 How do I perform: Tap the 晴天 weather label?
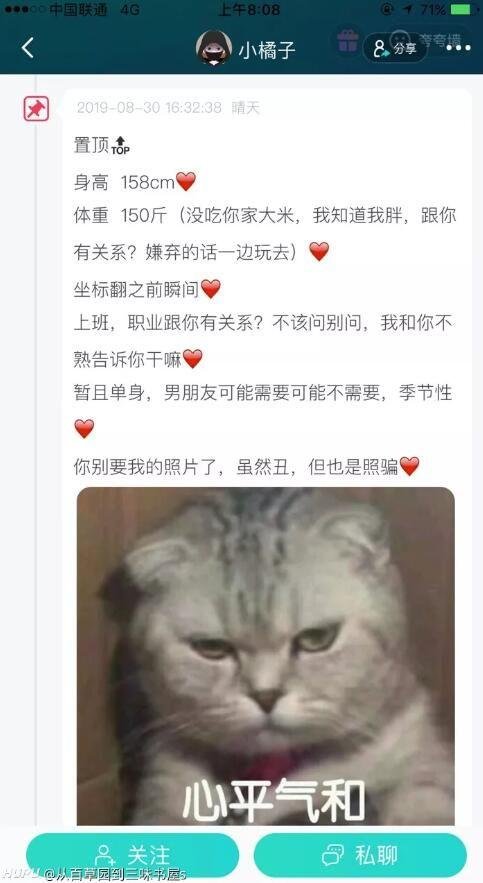tap(246, 108)
